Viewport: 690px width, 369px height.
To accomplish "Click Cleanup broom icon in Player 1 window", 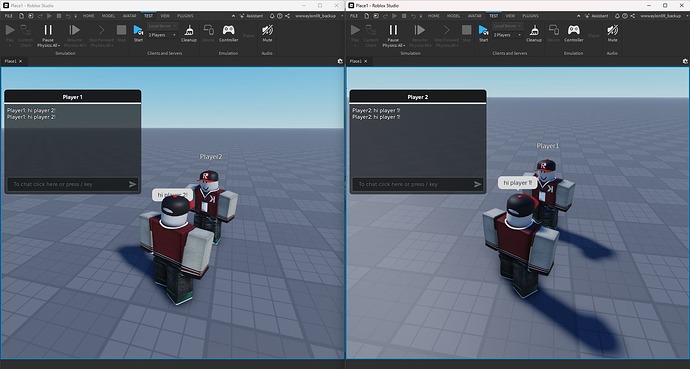I will tap(189, 30).
